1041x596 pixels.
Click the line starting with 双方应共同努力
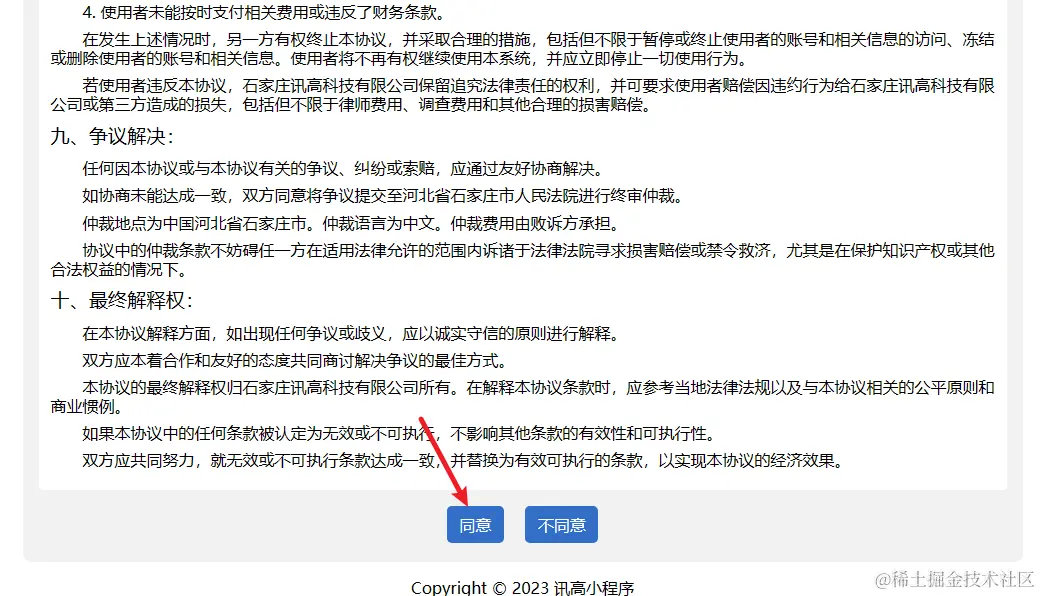[x=463, y=461]
